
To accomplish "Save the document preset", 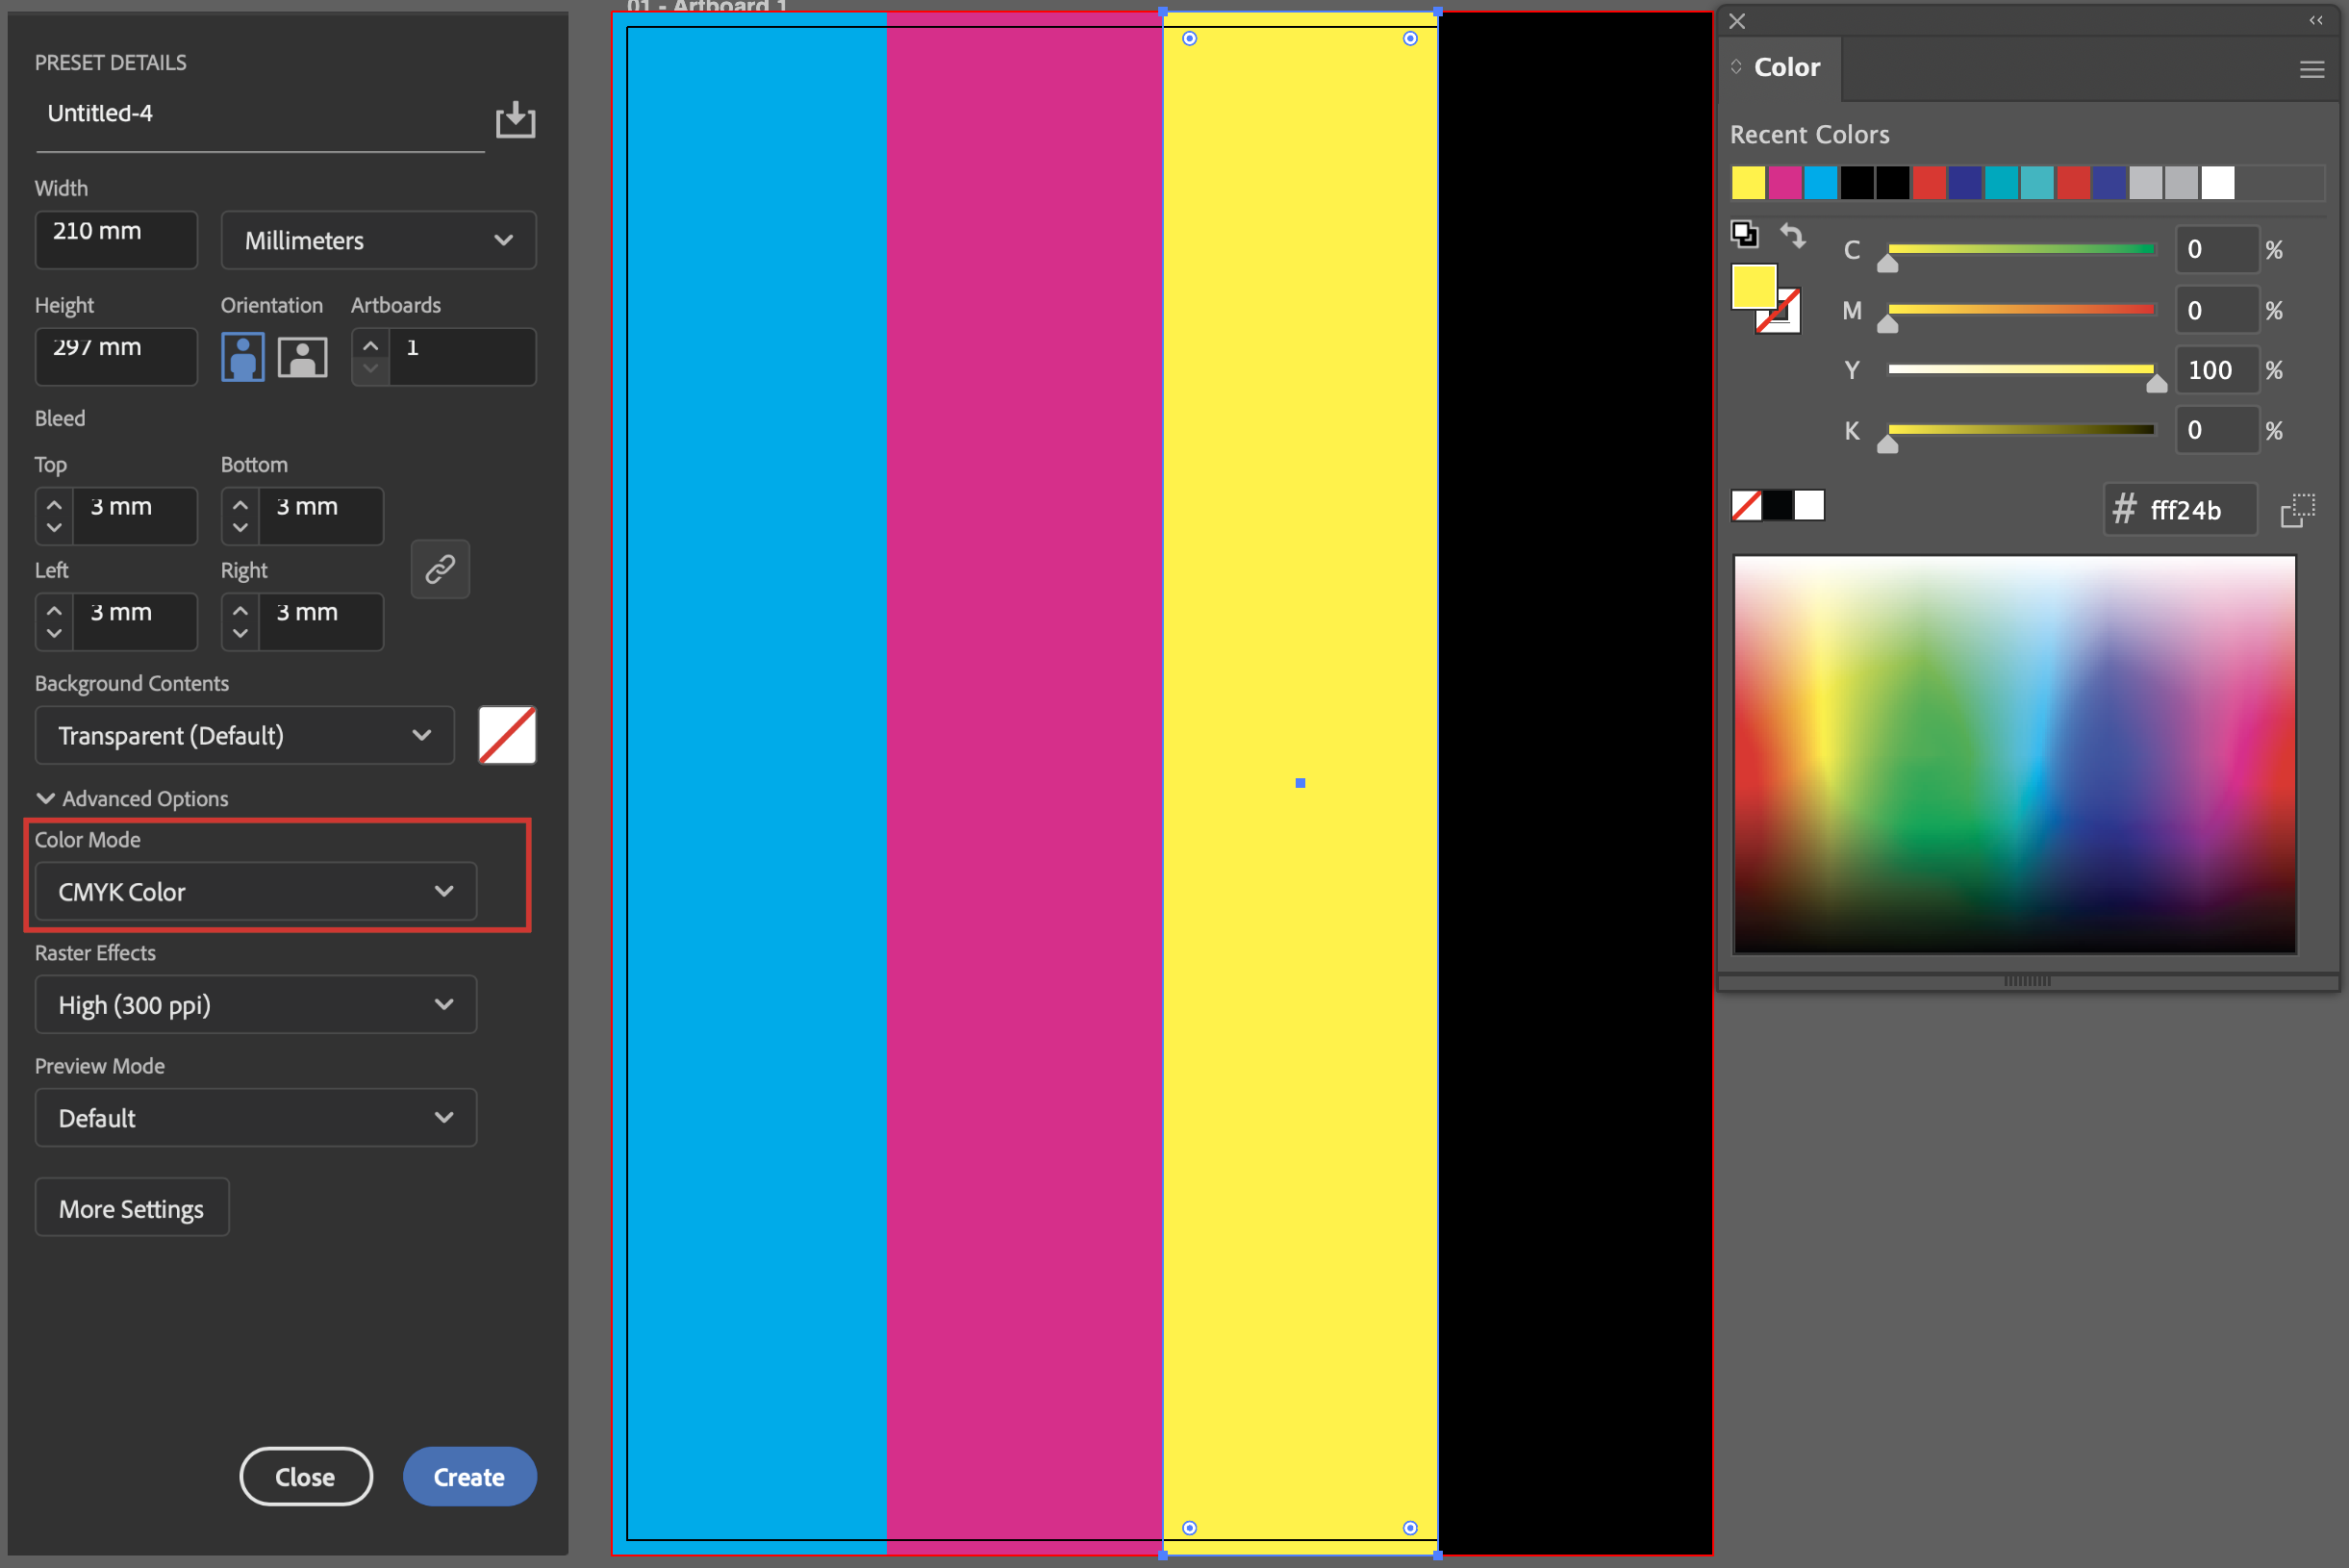I will tap(515, 119).
